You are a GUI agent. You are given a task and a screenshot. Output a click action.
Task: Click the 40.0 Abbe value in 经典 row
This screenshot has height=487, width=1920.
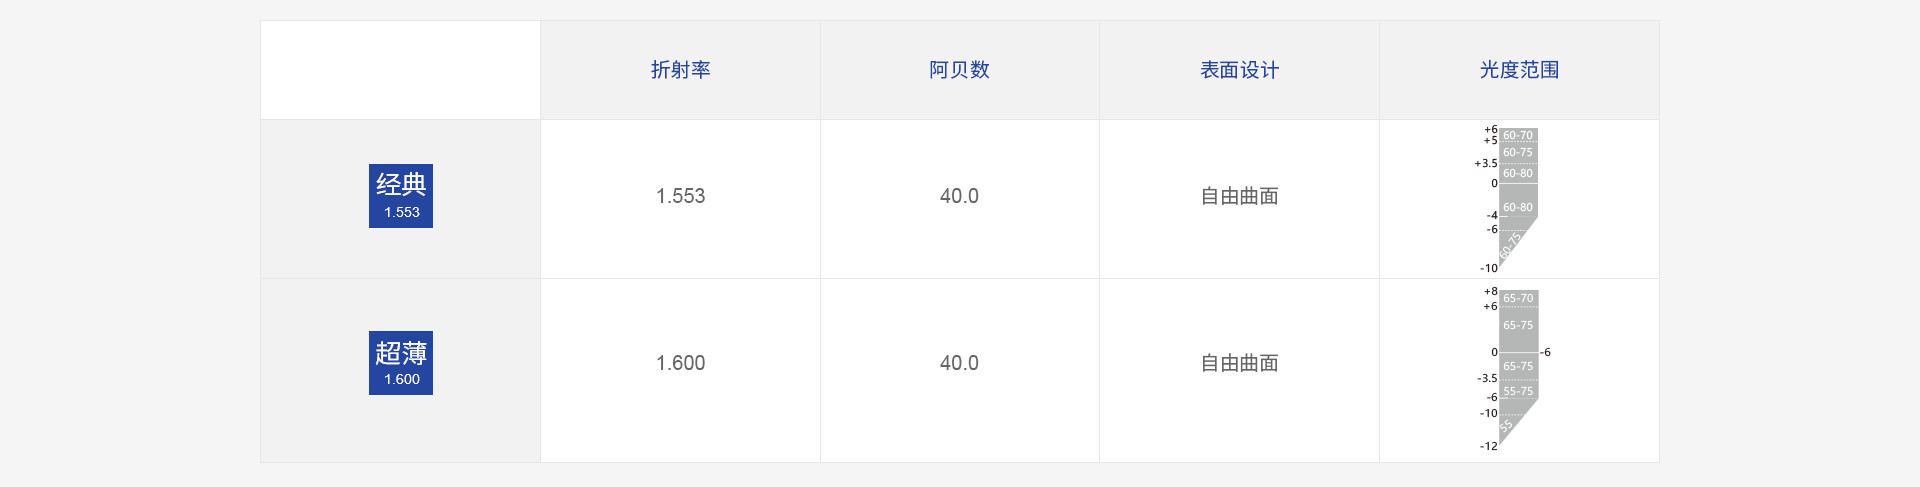click(959, 196)
